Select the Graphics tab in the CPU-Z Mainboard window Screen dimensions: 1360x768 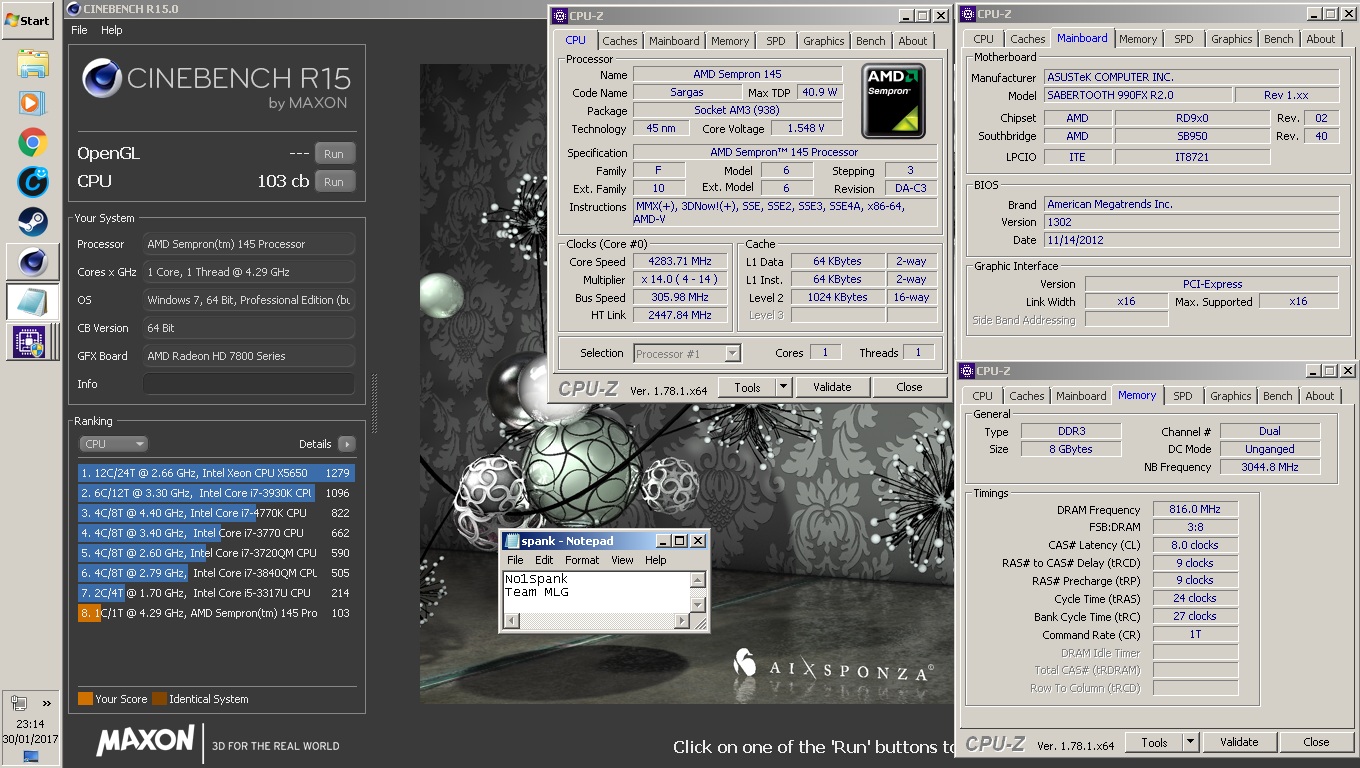pos(1232,39)
